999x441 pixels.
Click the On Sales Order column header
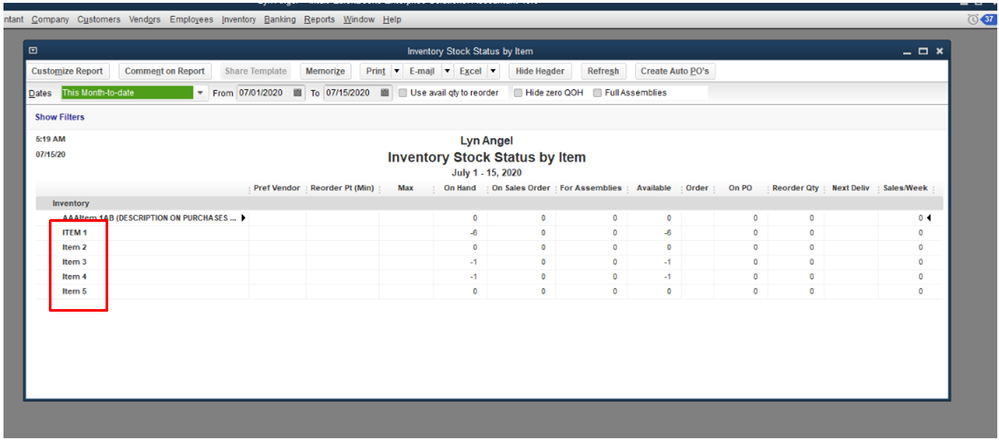click(521, 189)
